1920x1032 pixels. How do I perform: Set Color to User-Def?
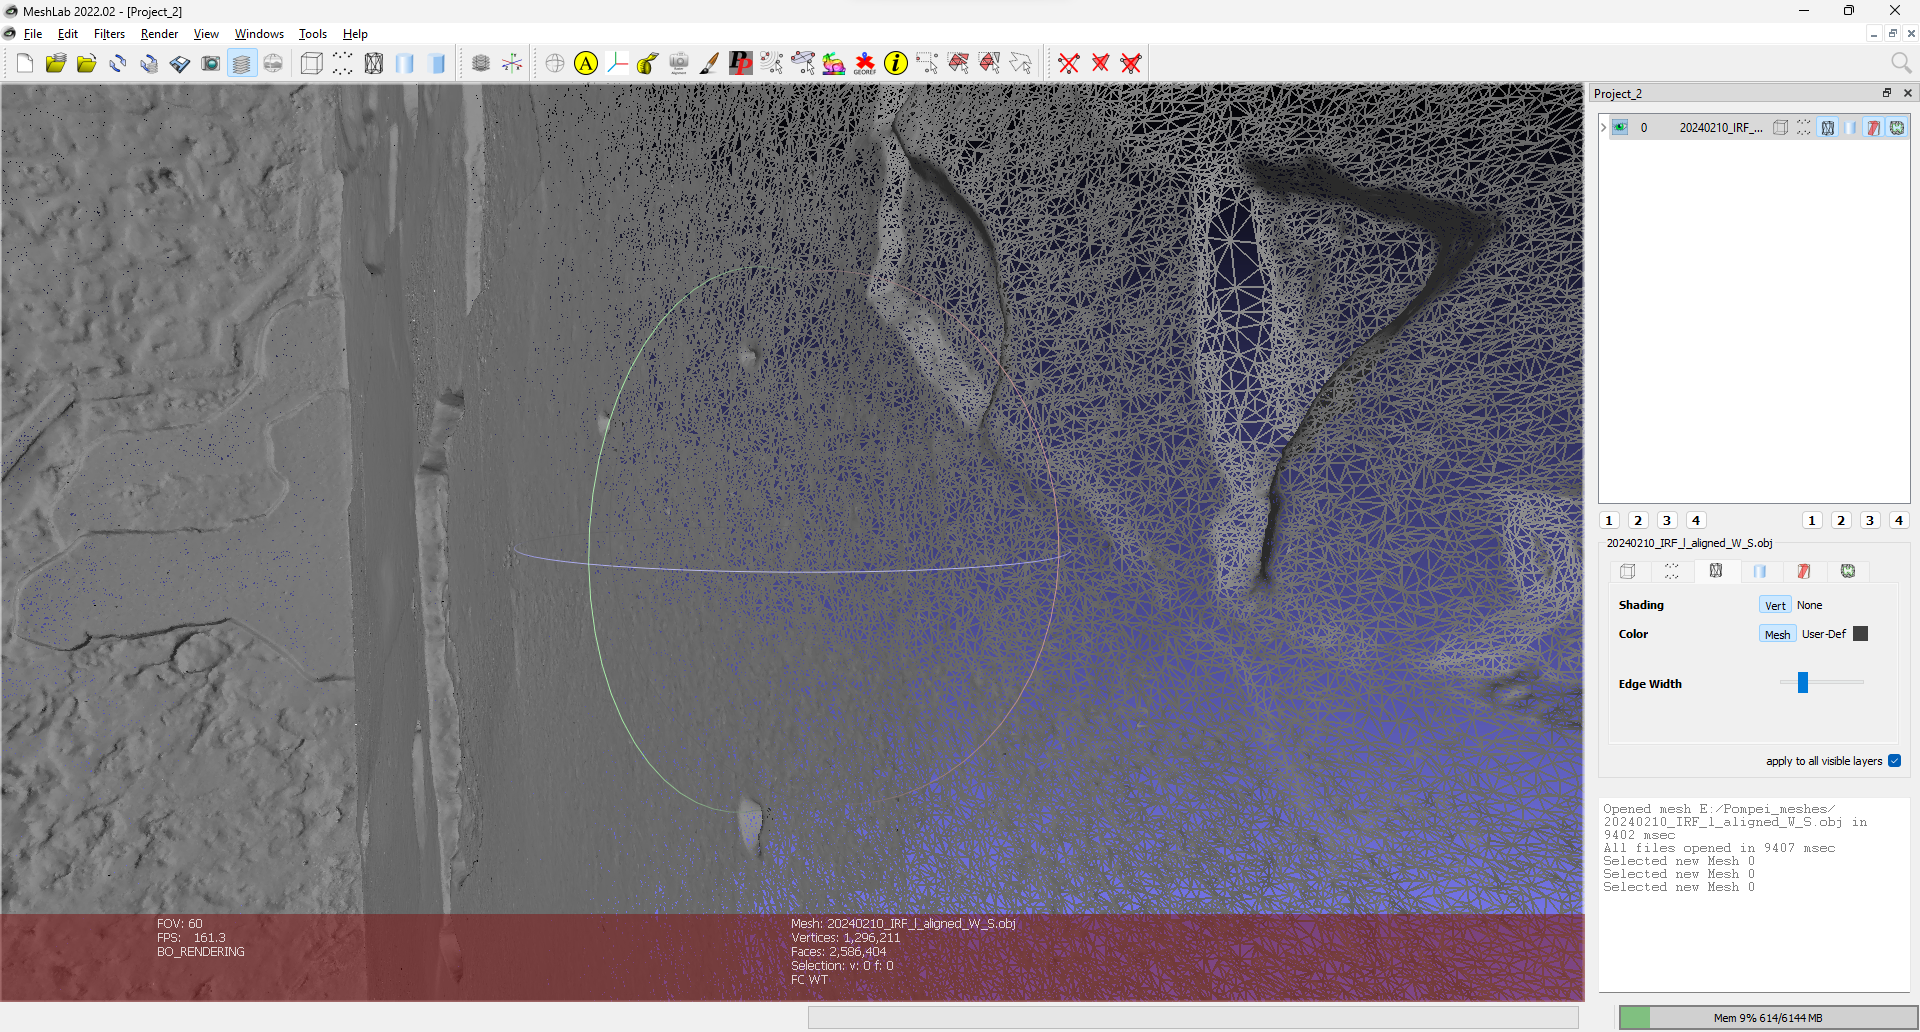point(1824,634)
